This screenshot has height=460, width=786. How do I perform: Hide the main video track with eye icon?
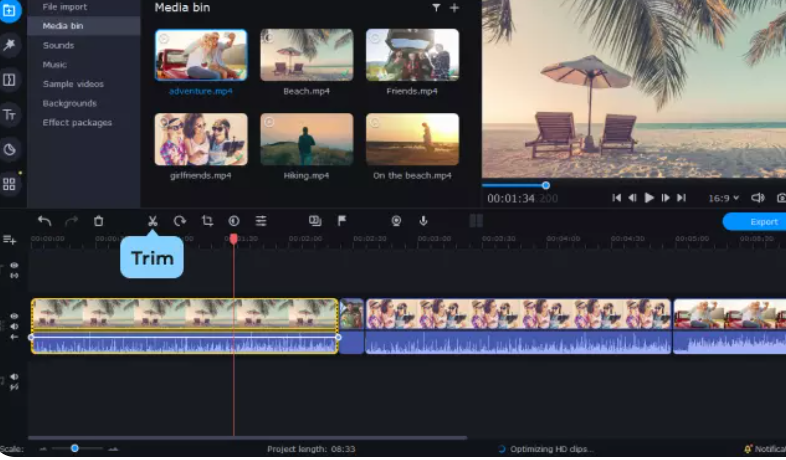click(14, 316)
